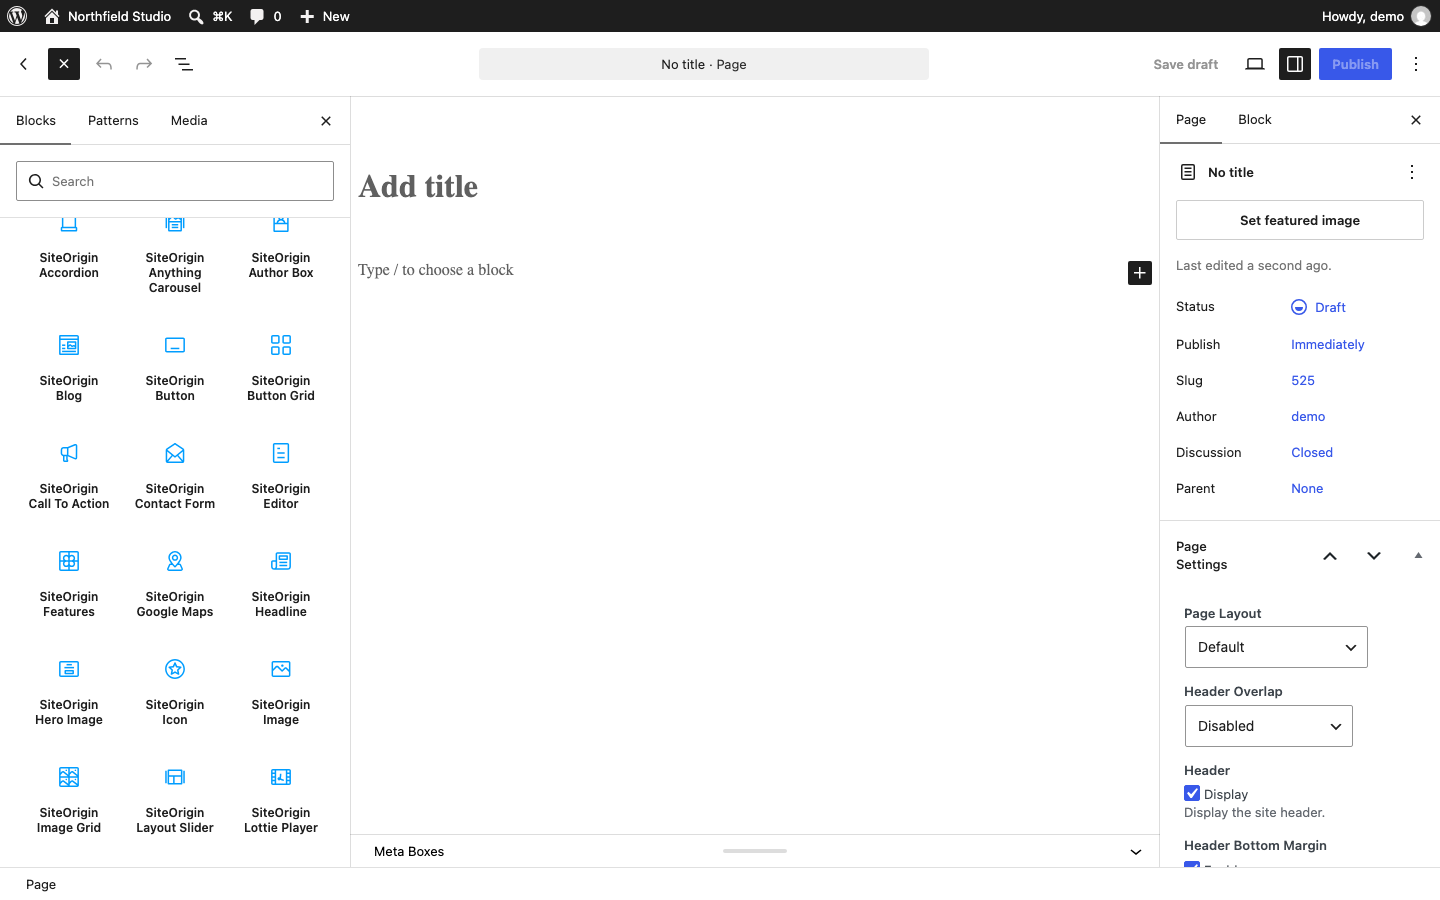
Task: Insert the SiteOrigin Google Maps block
Action: 175,583
